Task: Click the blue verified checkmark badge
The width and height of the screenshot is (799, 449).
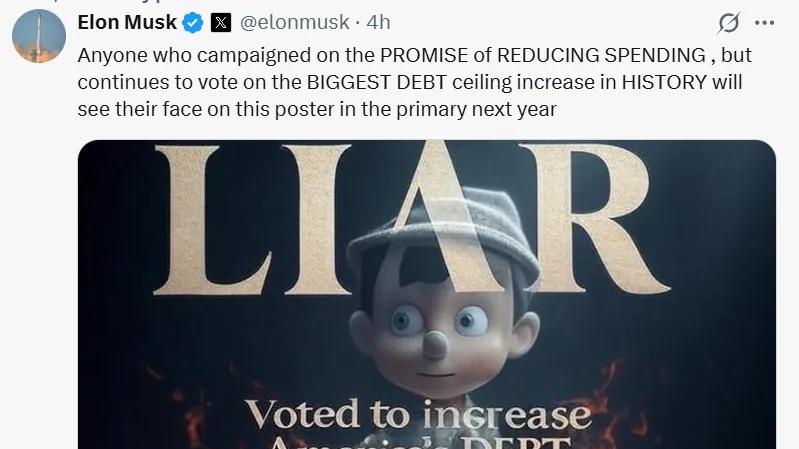Action: click(x=193, y=23)
